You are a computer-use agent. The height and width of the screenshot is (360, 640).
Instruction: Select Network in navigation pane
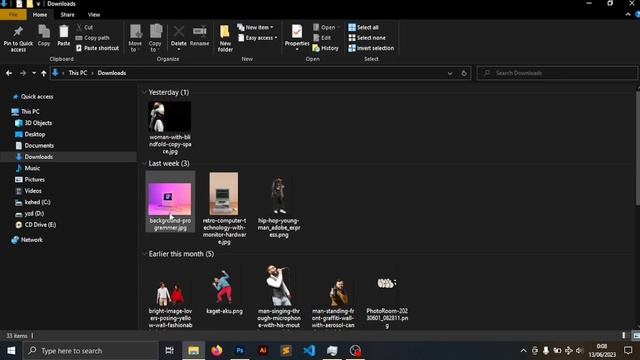31,240
